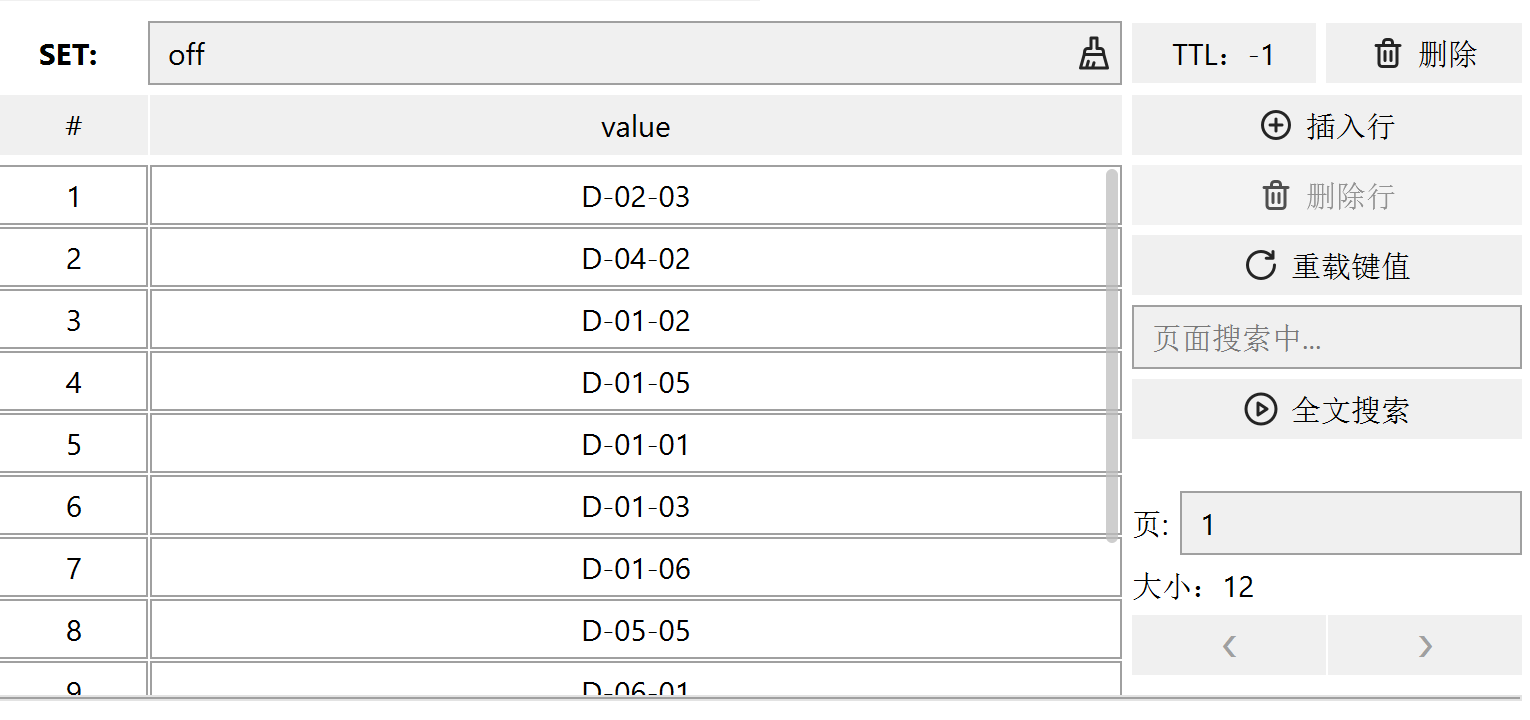Click the key name field containing "off"
This screenshot has width=1530, height=720.
pos(610,54)
